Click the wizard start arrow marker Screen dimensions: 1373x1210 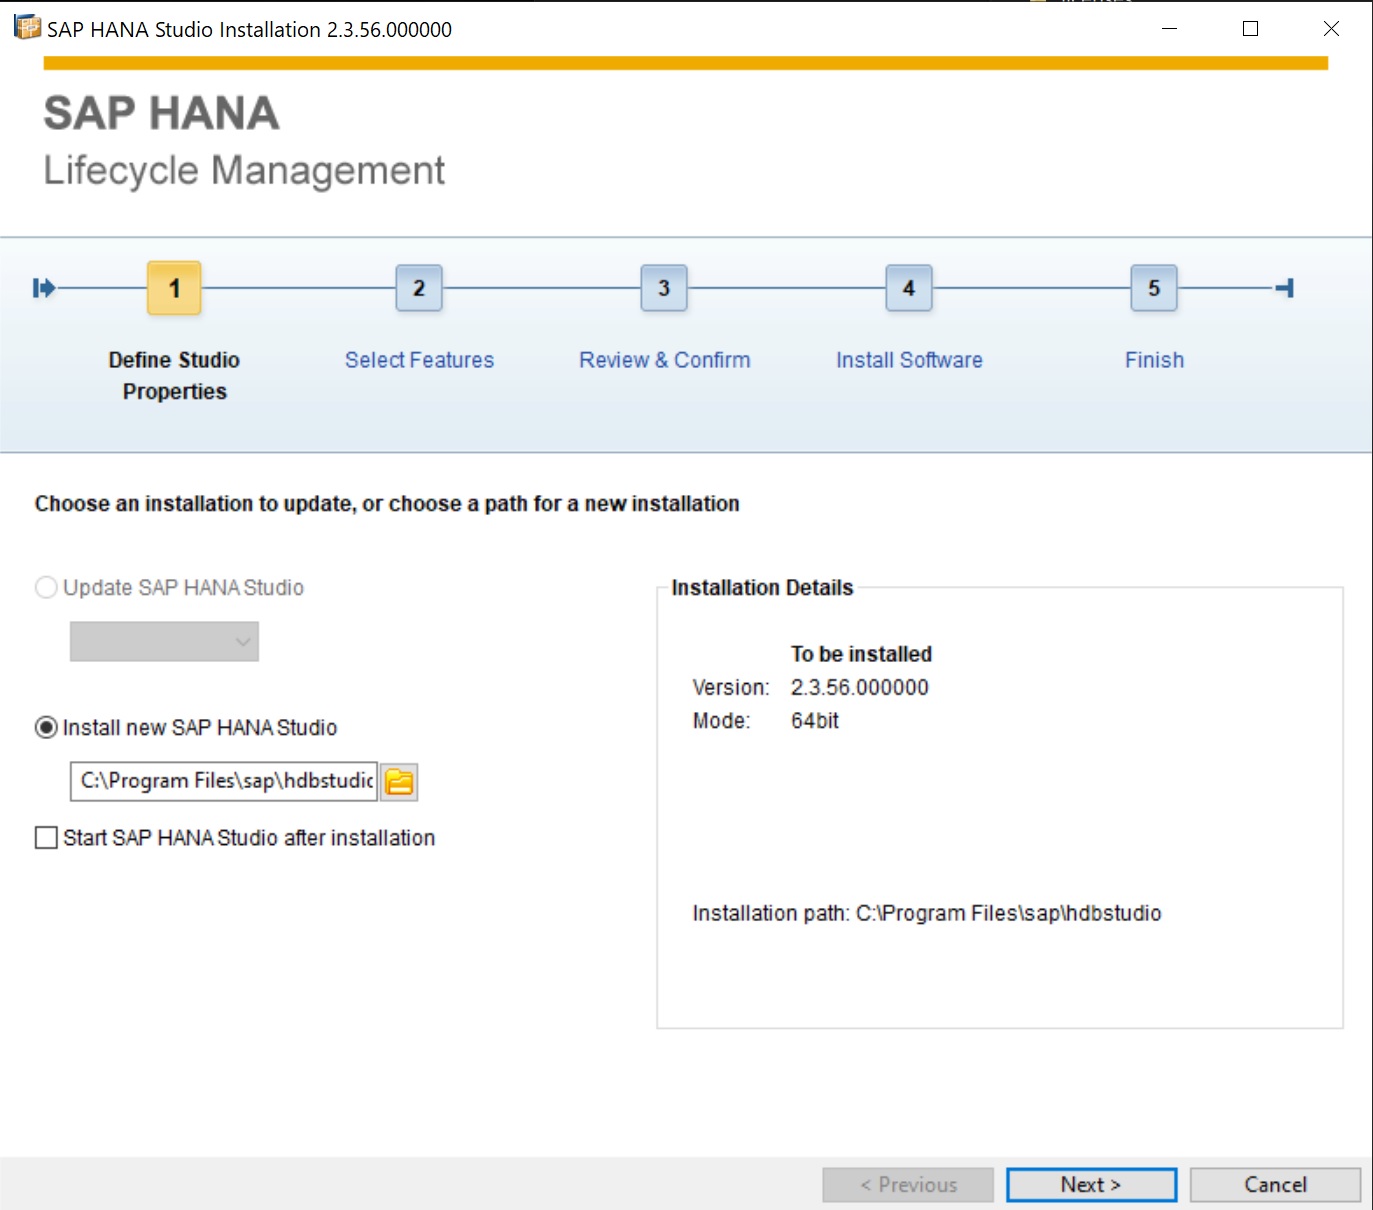coord(44,288)
